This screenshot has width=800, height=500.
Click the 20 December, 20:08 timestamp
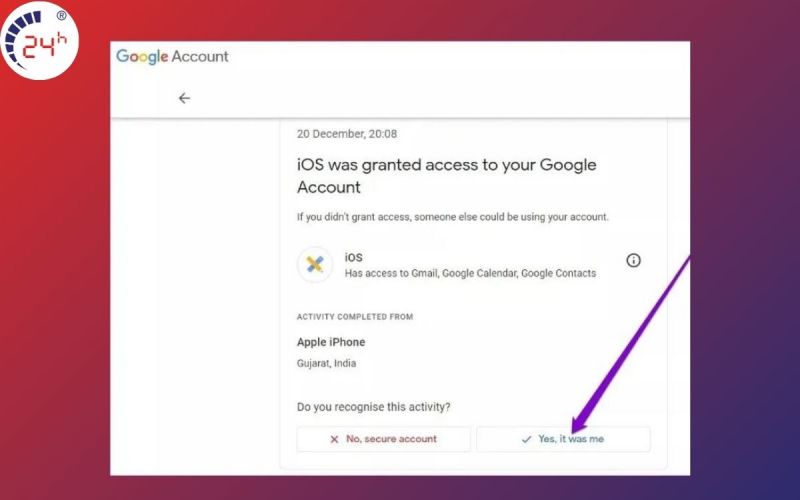coord(347,134)
